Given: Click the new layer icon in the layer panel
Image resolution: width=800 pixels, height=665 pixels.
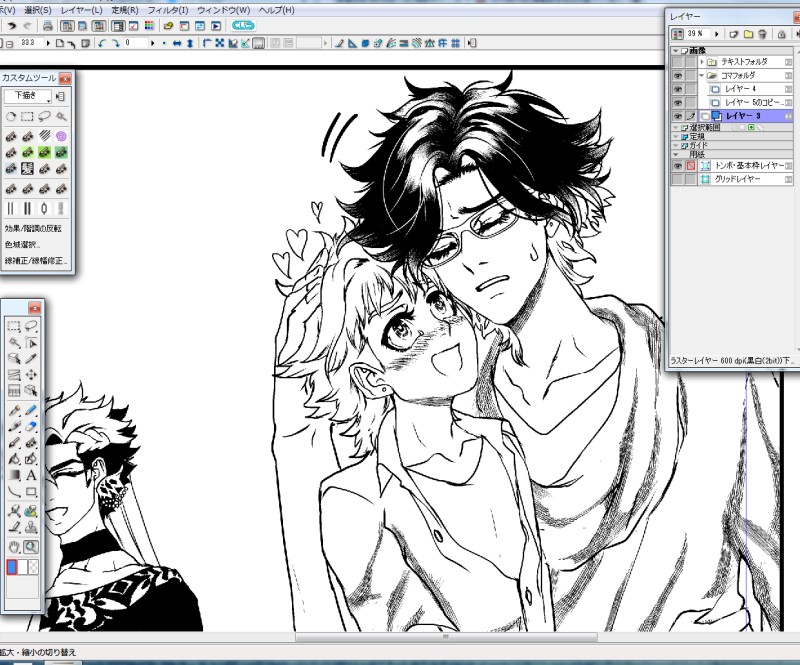Looking at the screenshot, I should (x=734, y=34).
